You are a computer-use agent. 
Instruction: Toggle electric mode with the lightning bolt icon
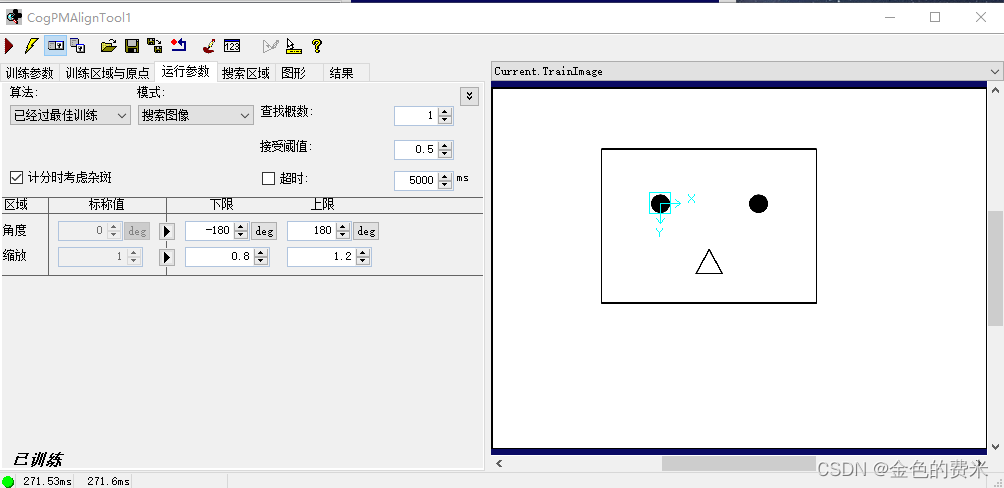(31, 46)
